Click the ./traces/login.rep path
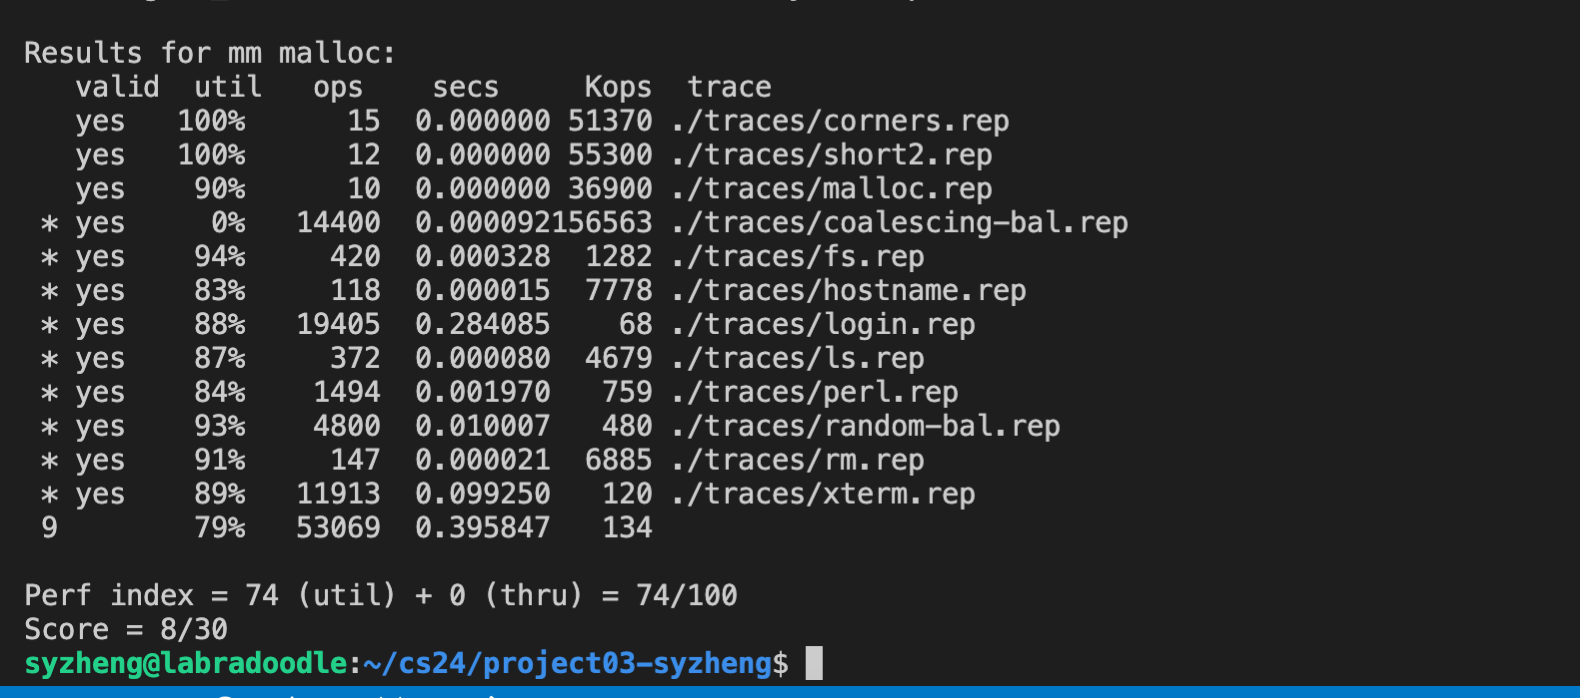 [x=823, y=325]
